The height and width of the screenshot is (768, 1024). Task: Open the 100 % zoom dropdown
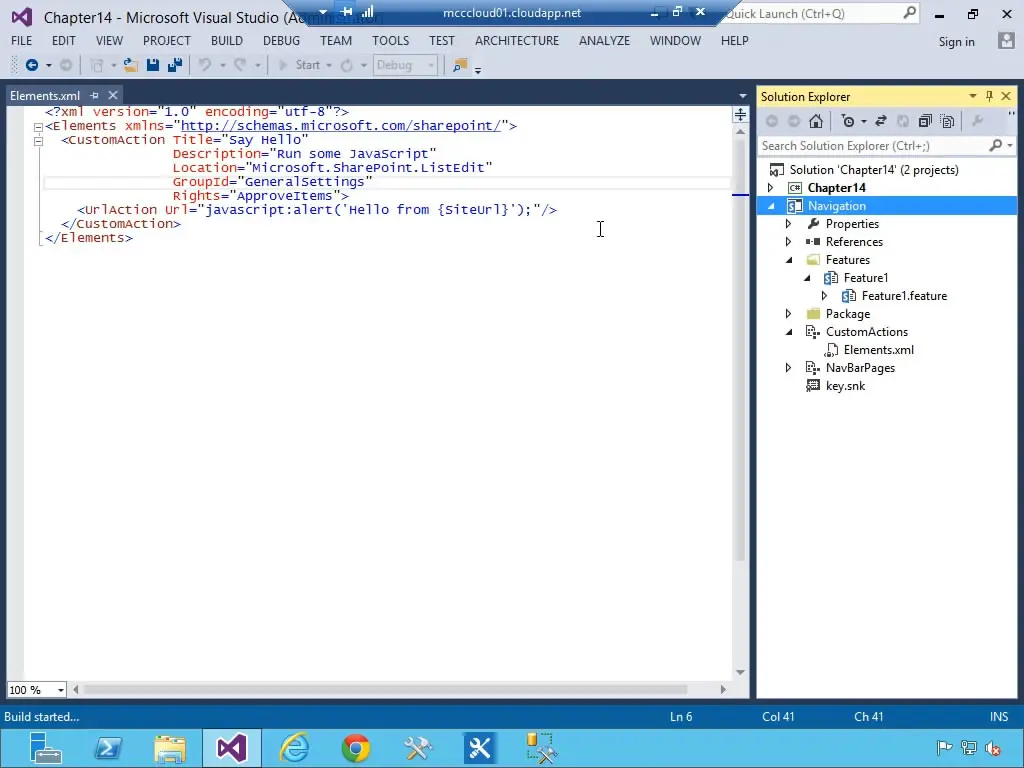(60, 690)
